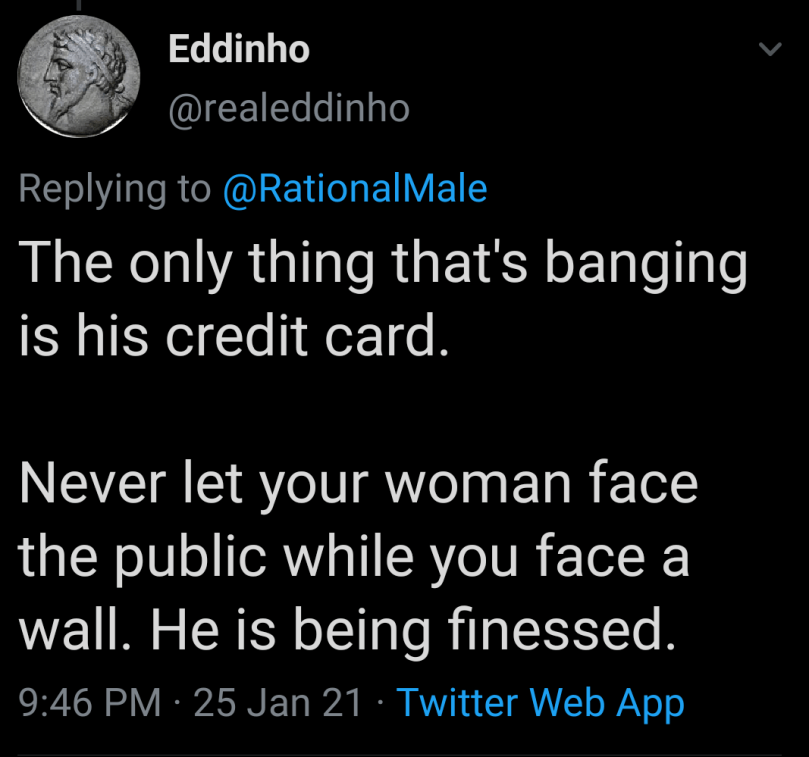The height and width of the screenshot is (757, 809).
Task: Click the line "is his credit card."
Action: (230, 340)
